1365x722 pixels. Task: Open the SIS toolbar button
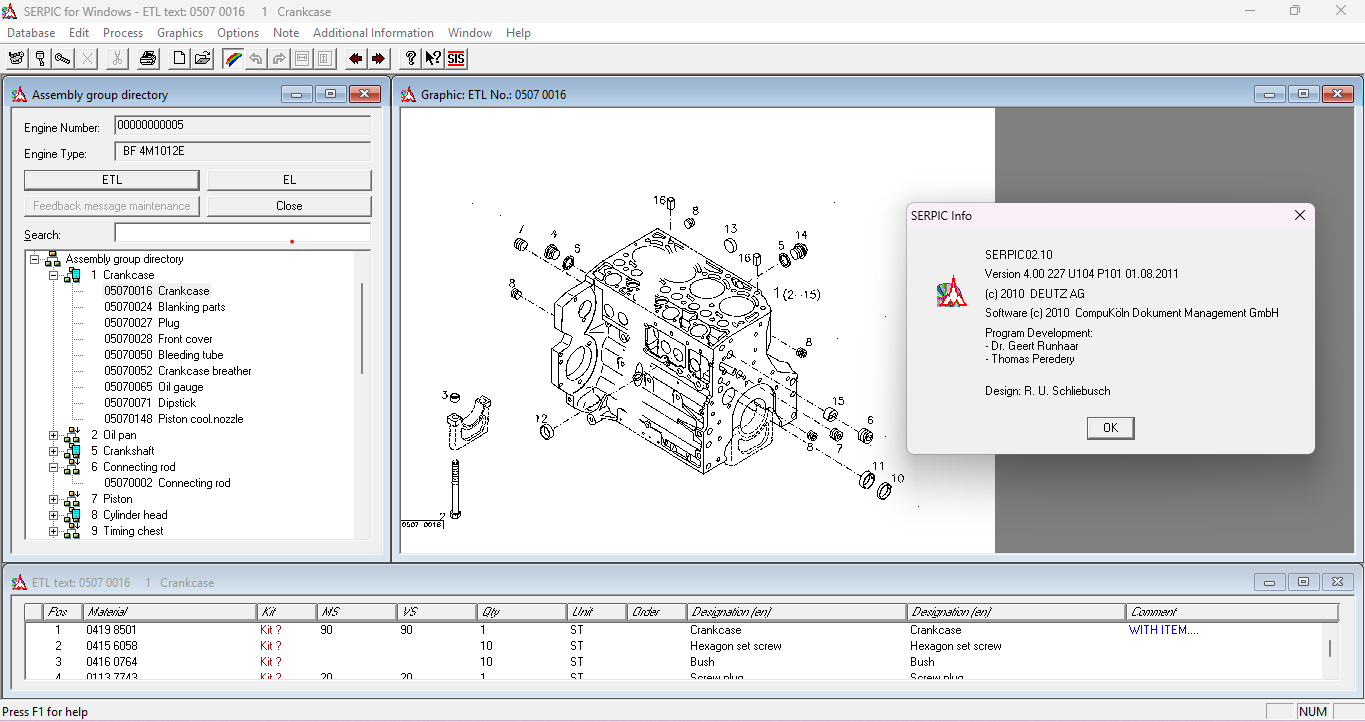pos(456,58)
